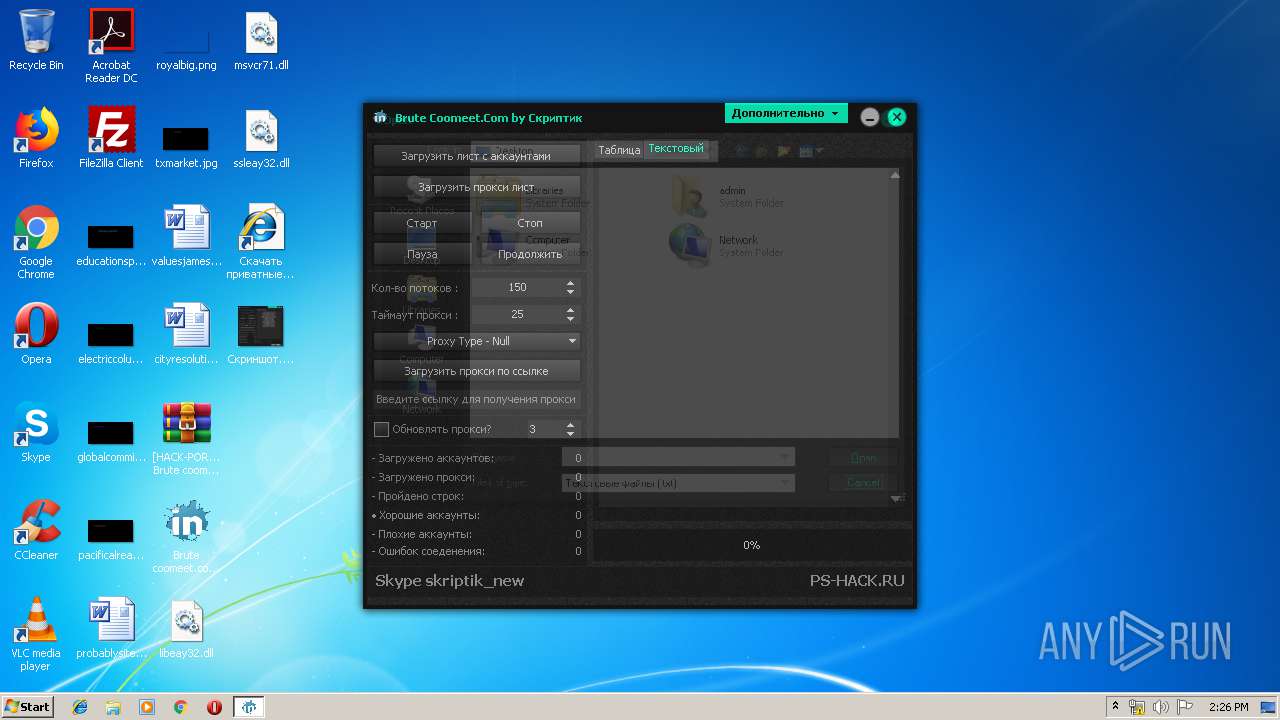The image size is (1280, 720).
Task: Select the Firefox desktop shortcut
Action: pos(36,138)
